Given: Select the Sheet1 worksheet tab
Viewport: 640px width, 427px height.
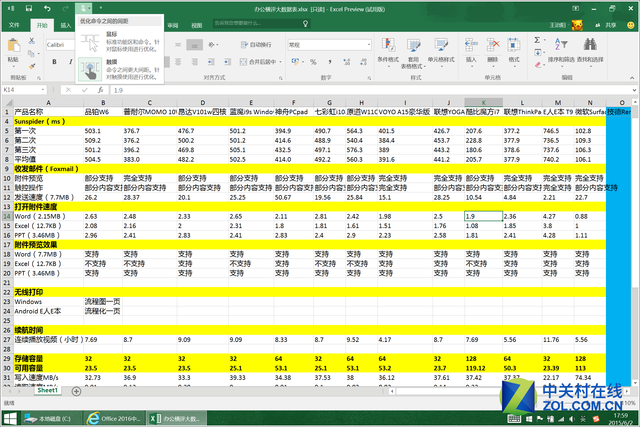Looking at the screenshot, I should (48, 390).
